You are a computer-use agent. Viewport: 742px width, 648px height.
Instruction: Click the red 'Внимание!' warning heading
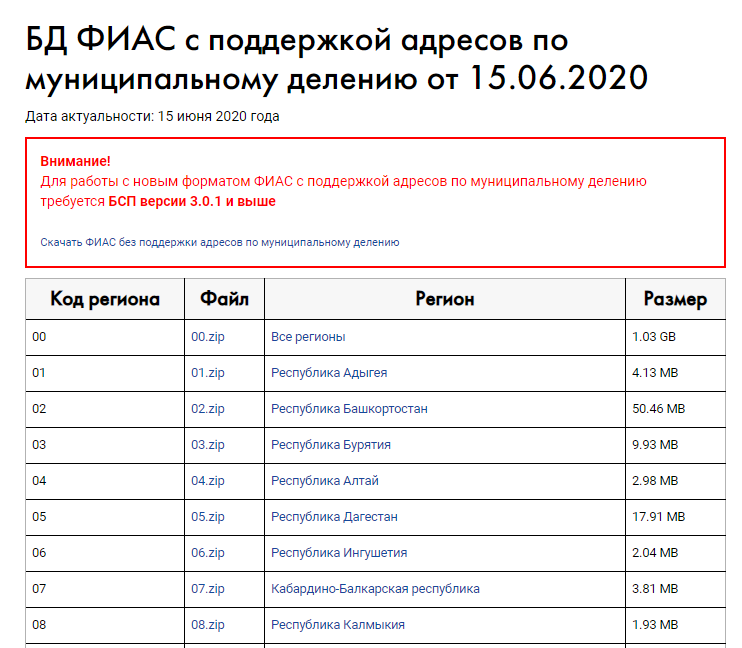pos(75,161)
